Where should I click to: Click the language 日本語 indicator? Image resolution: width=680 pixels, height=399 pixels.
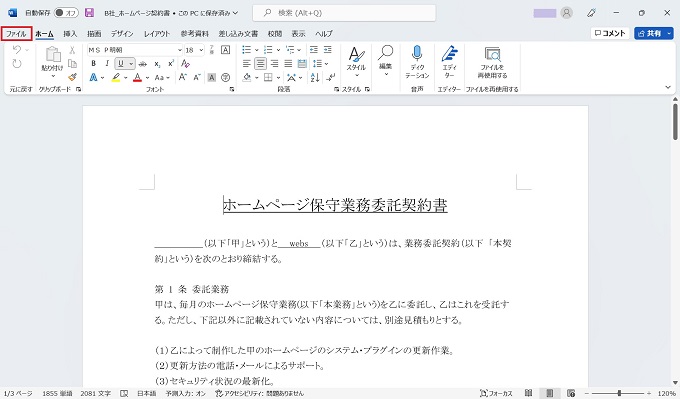click(147, 393)
